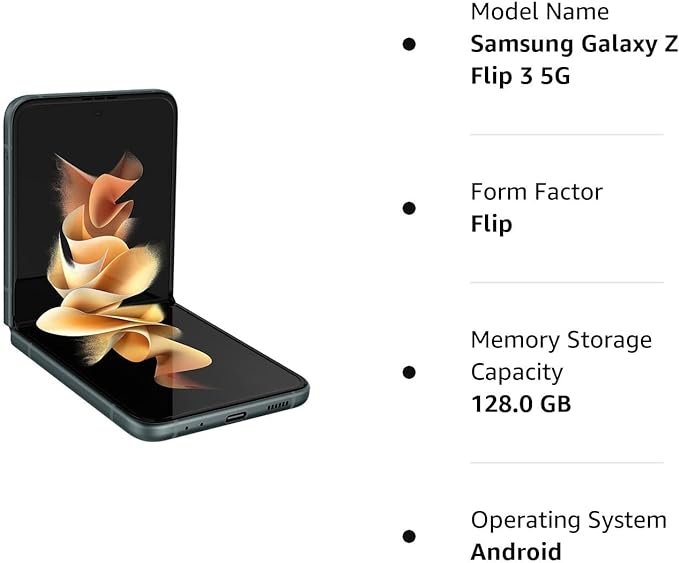Click the Samsung Galaxy Z Flip 3 5G text

pos(574,60)
